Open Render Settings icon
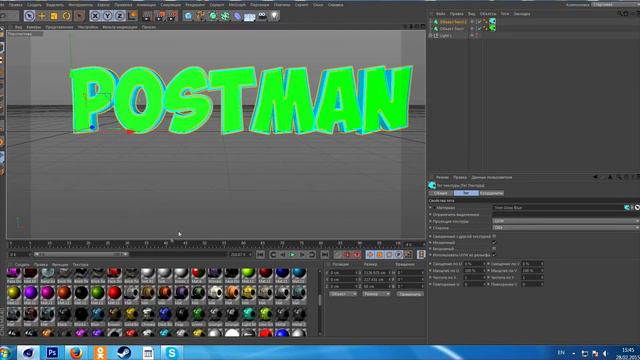Screen dimensions: 640x360 172,16
